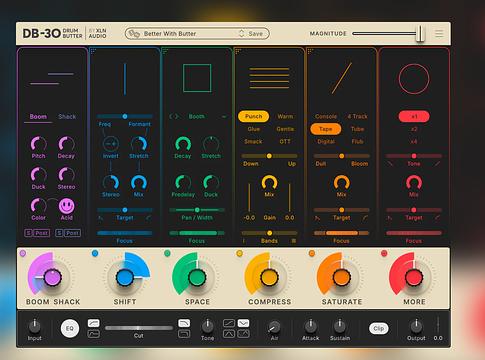Toggle the More module power dot

tap(384, 253)
